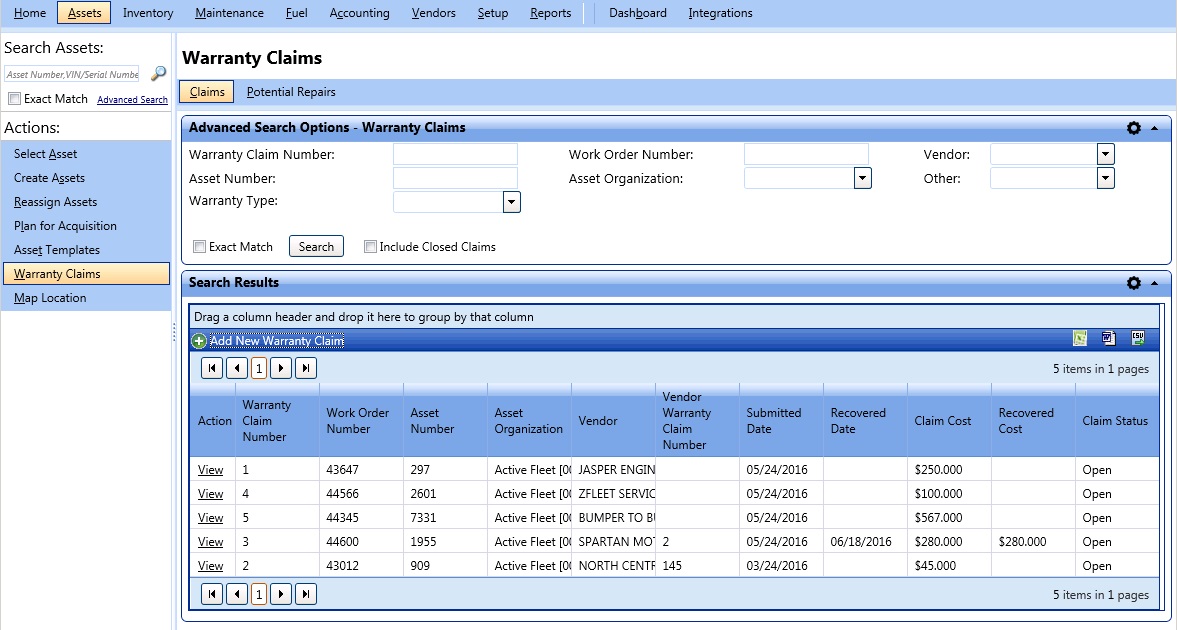The image size is (1177, 630).
Task: View warranty claim for work order 44345
Action: [210, 518]
